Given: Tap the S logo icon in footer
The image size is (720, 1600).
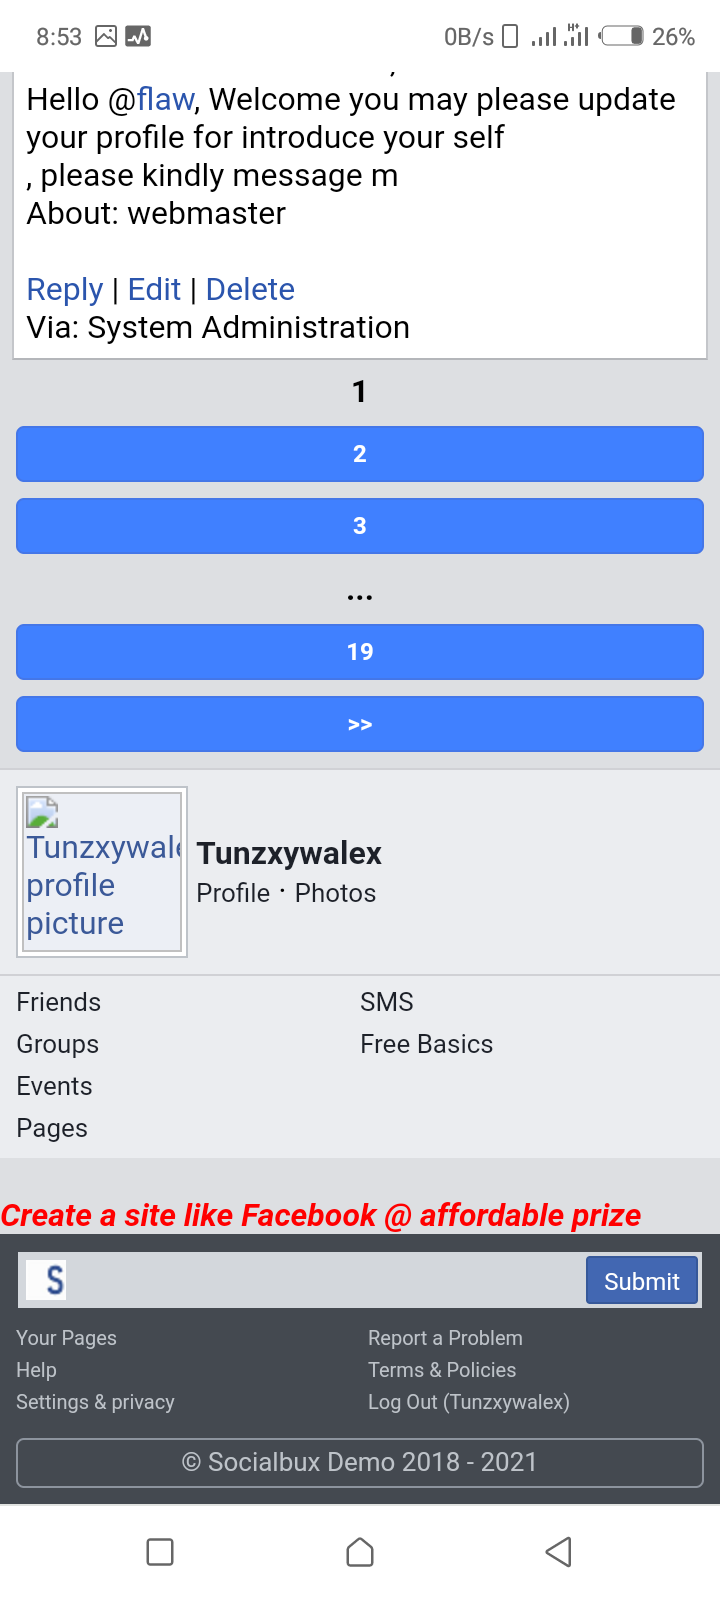Looking at the screenshot, I should 47,1280.
